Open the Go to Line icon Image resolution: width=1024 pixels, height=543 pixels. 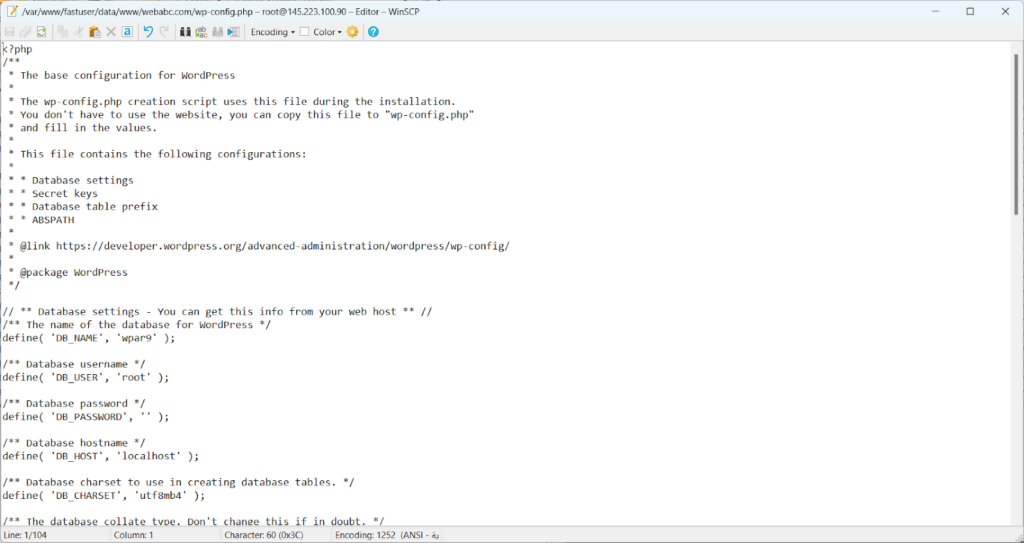pos(234,31)
